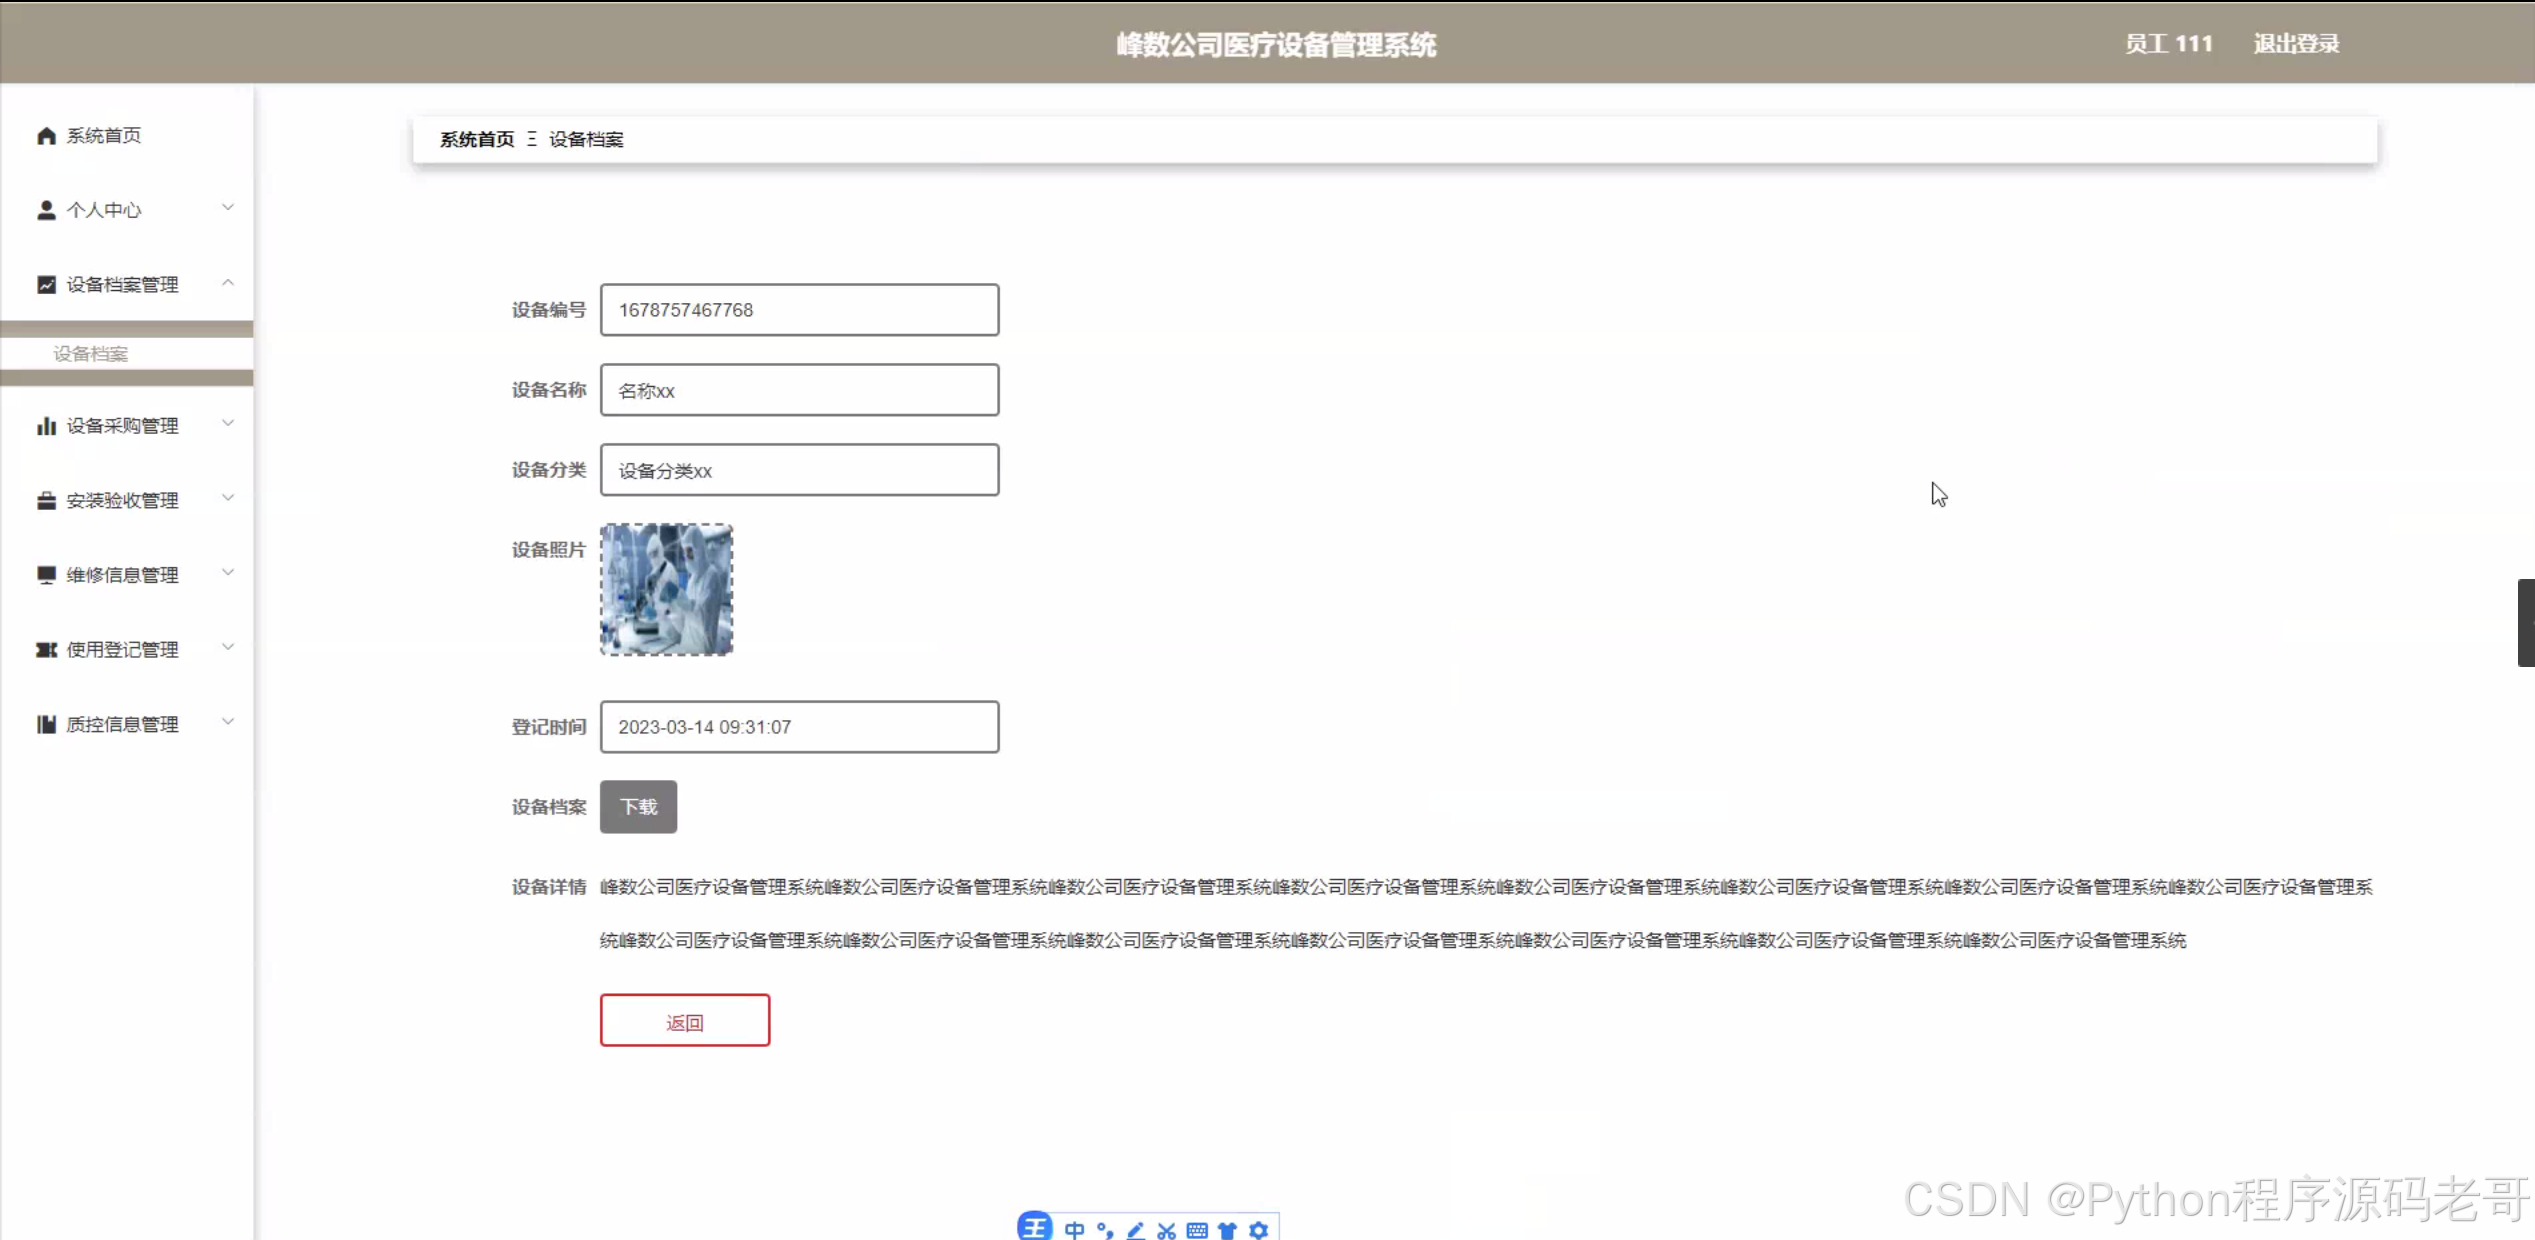Open IME settings gear icon
The width and height of the screenshot is (2535, 1240).
[x=1258, y=1230]
